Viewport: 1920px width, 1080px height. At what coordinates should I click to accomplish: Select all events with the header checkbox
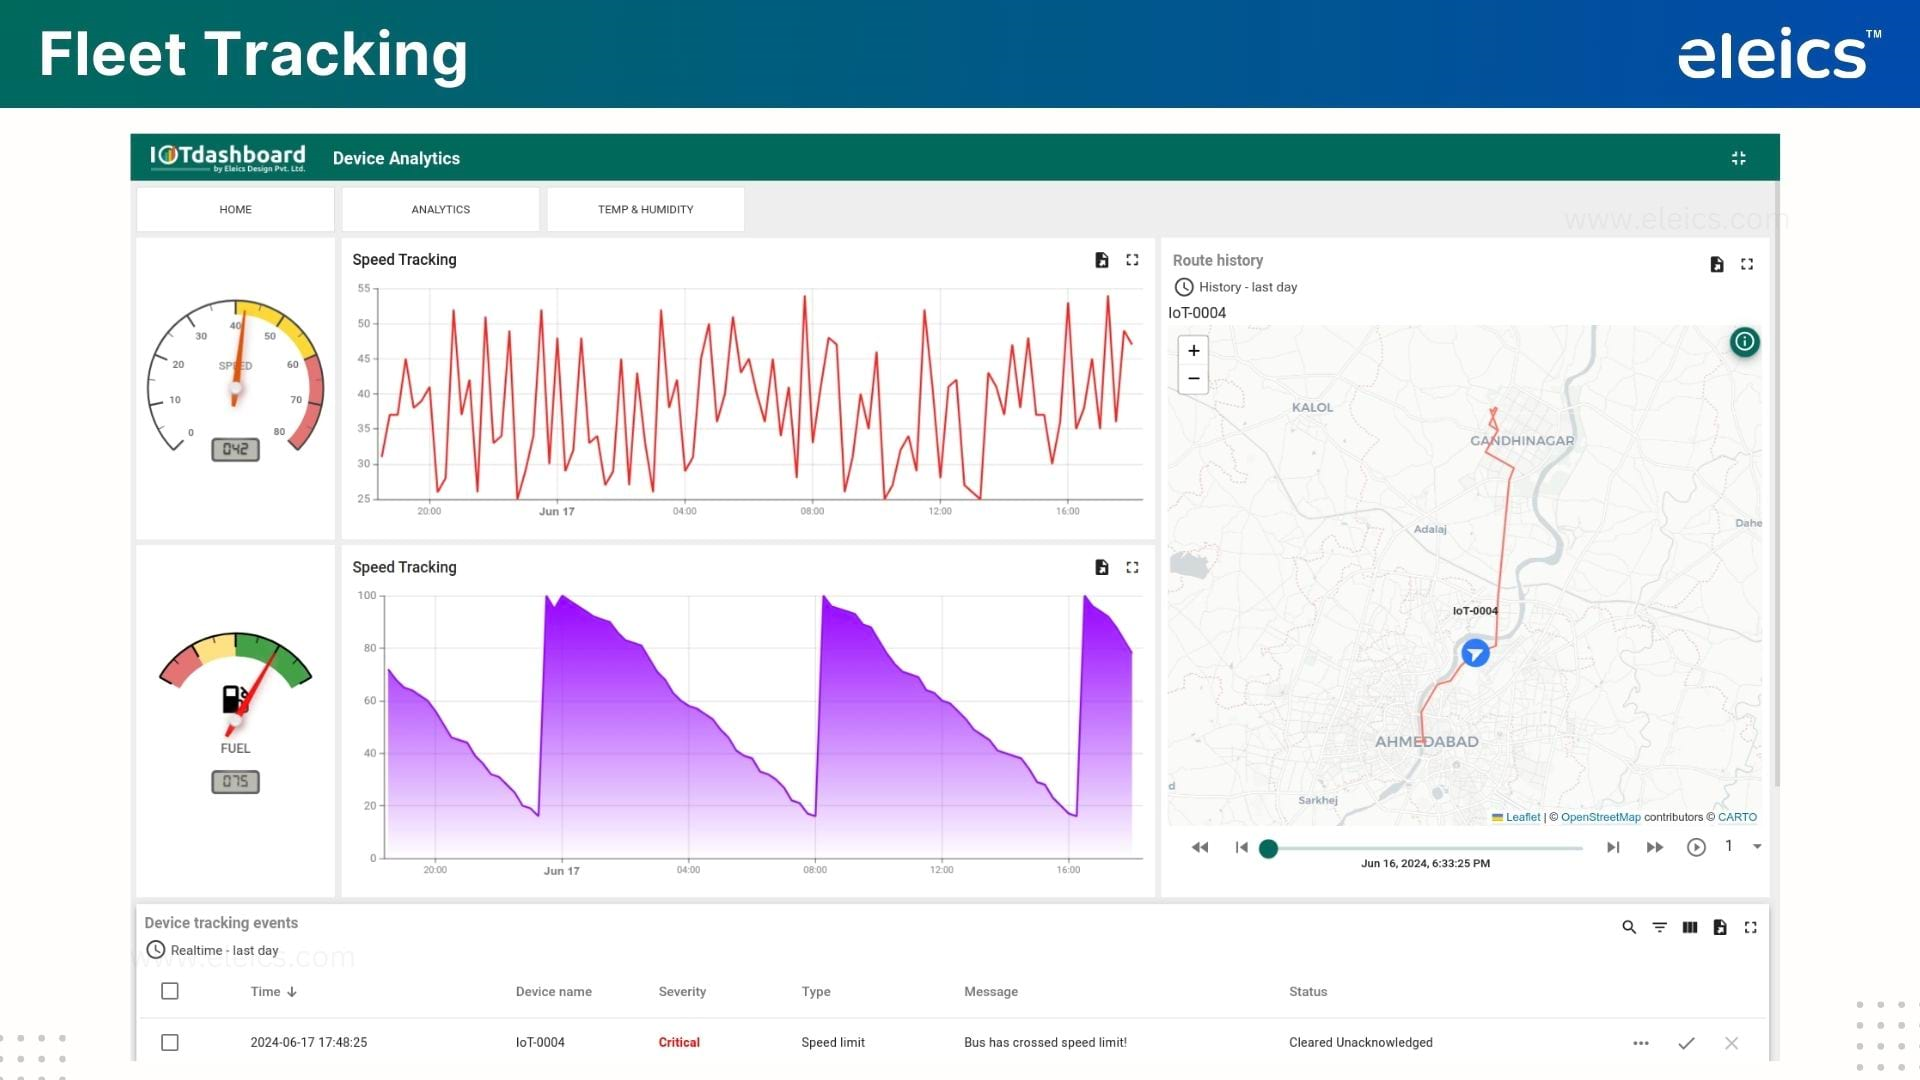(x=170, y=991)
